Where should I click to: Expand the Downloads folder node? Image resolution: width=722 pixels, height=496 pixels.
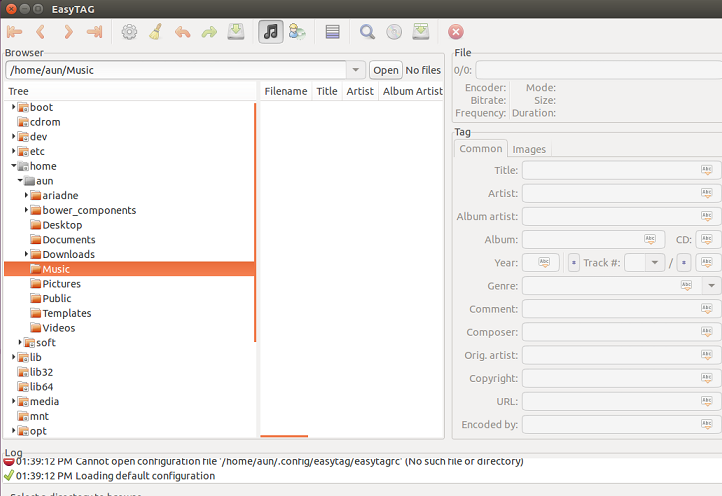click(x=26, y=254)
